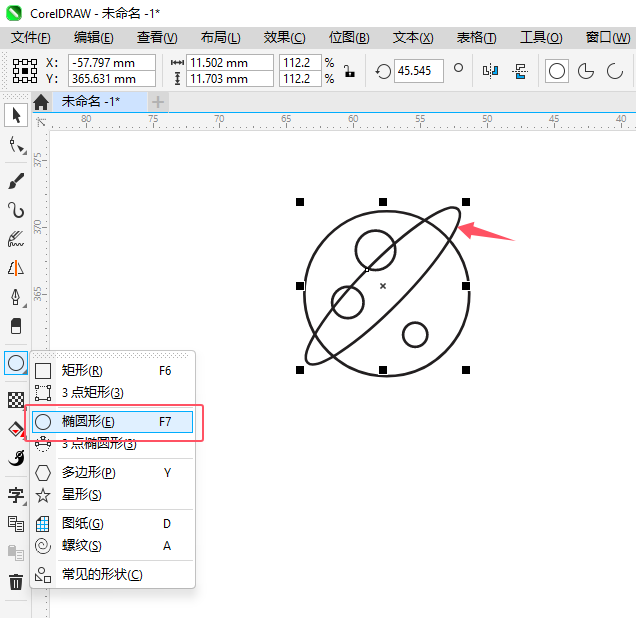Click the Ellipse tool in the toolbox

pos(16,363)
